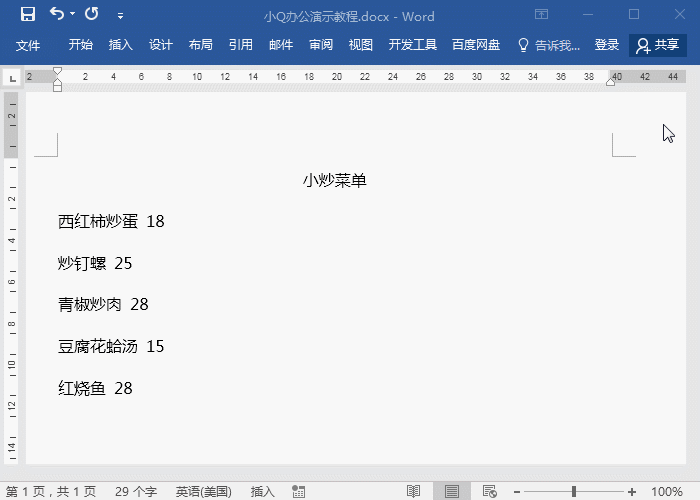Click the 告诉我 lightbulb search box

click(549, 45)
